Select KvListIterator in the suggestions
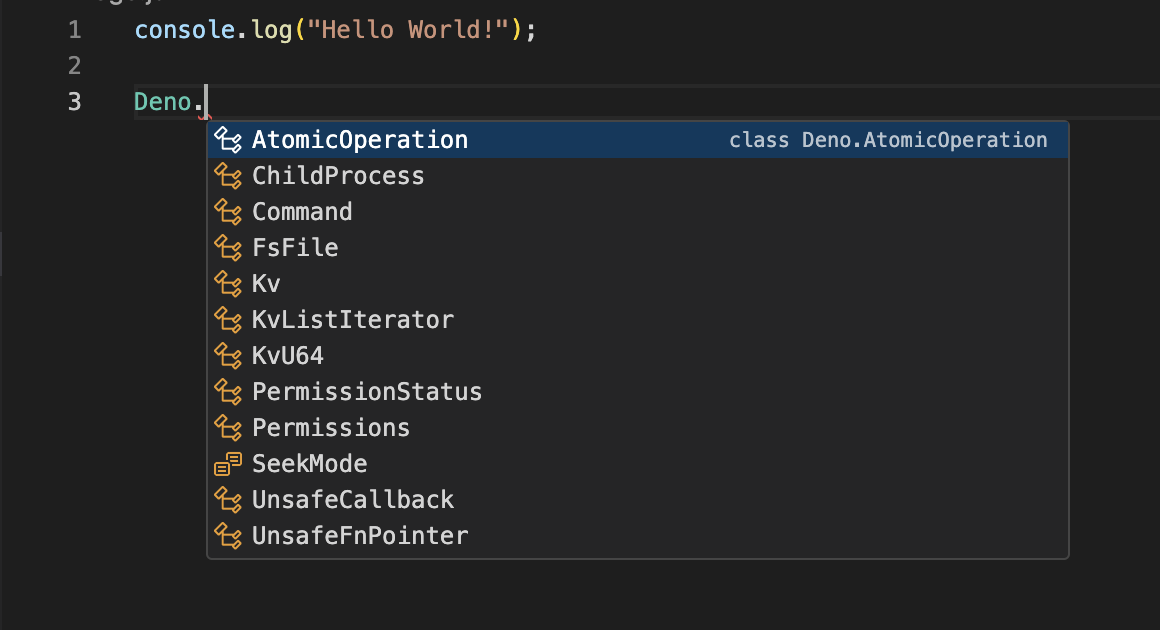 (x=353, y=320)
